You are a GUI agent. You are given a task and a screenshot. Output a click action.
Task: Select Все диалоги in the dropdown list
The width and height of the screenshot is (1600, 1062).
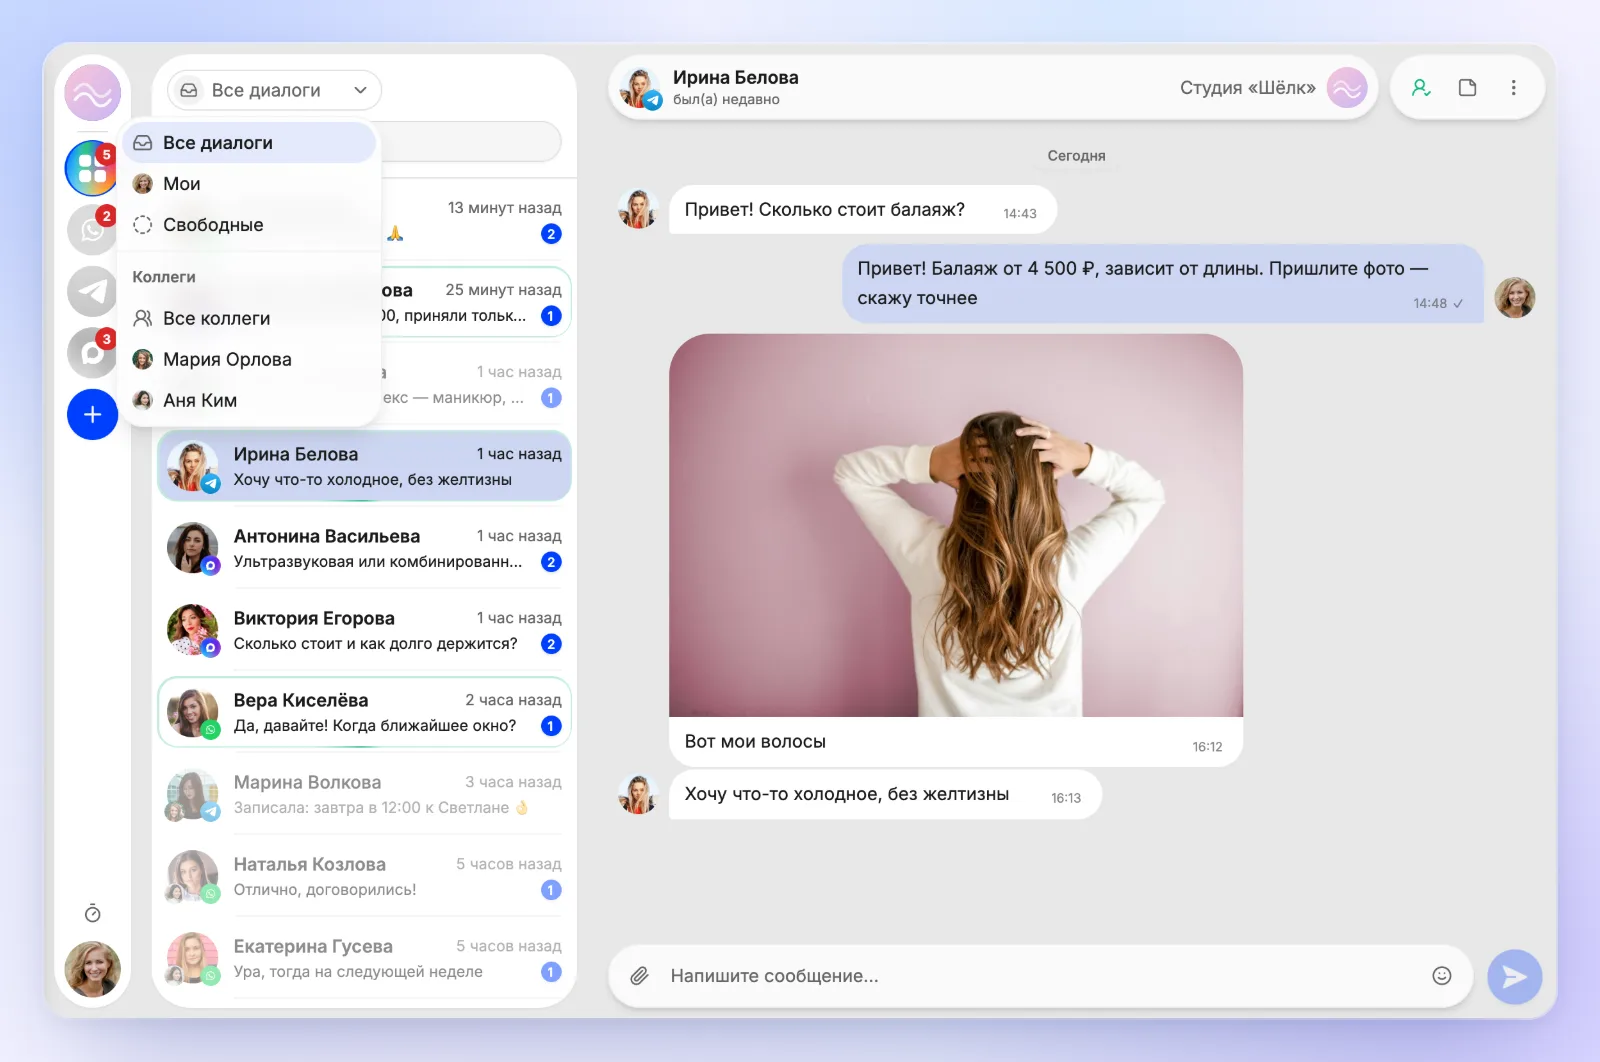[250, 143]
